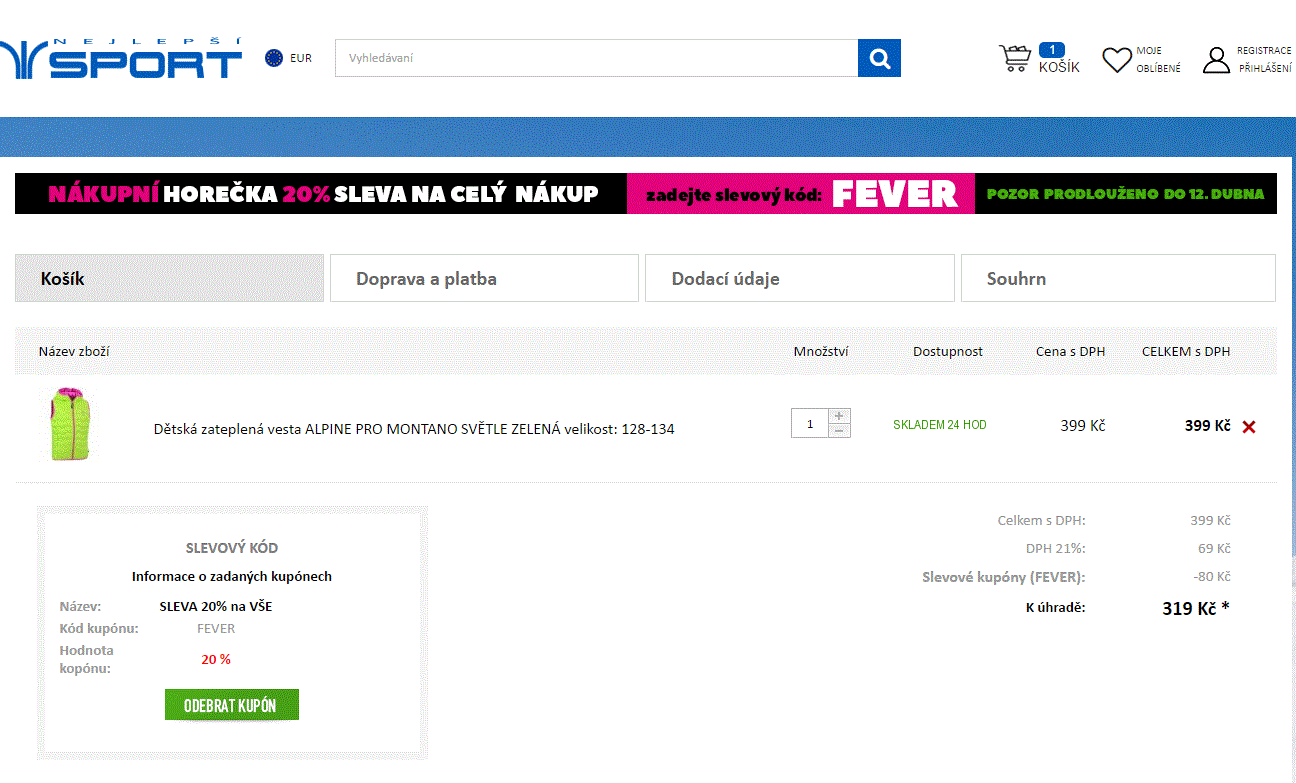Go to Doprava a platba tab
This screenshot has width=1296, height=783.
(484, 278)
